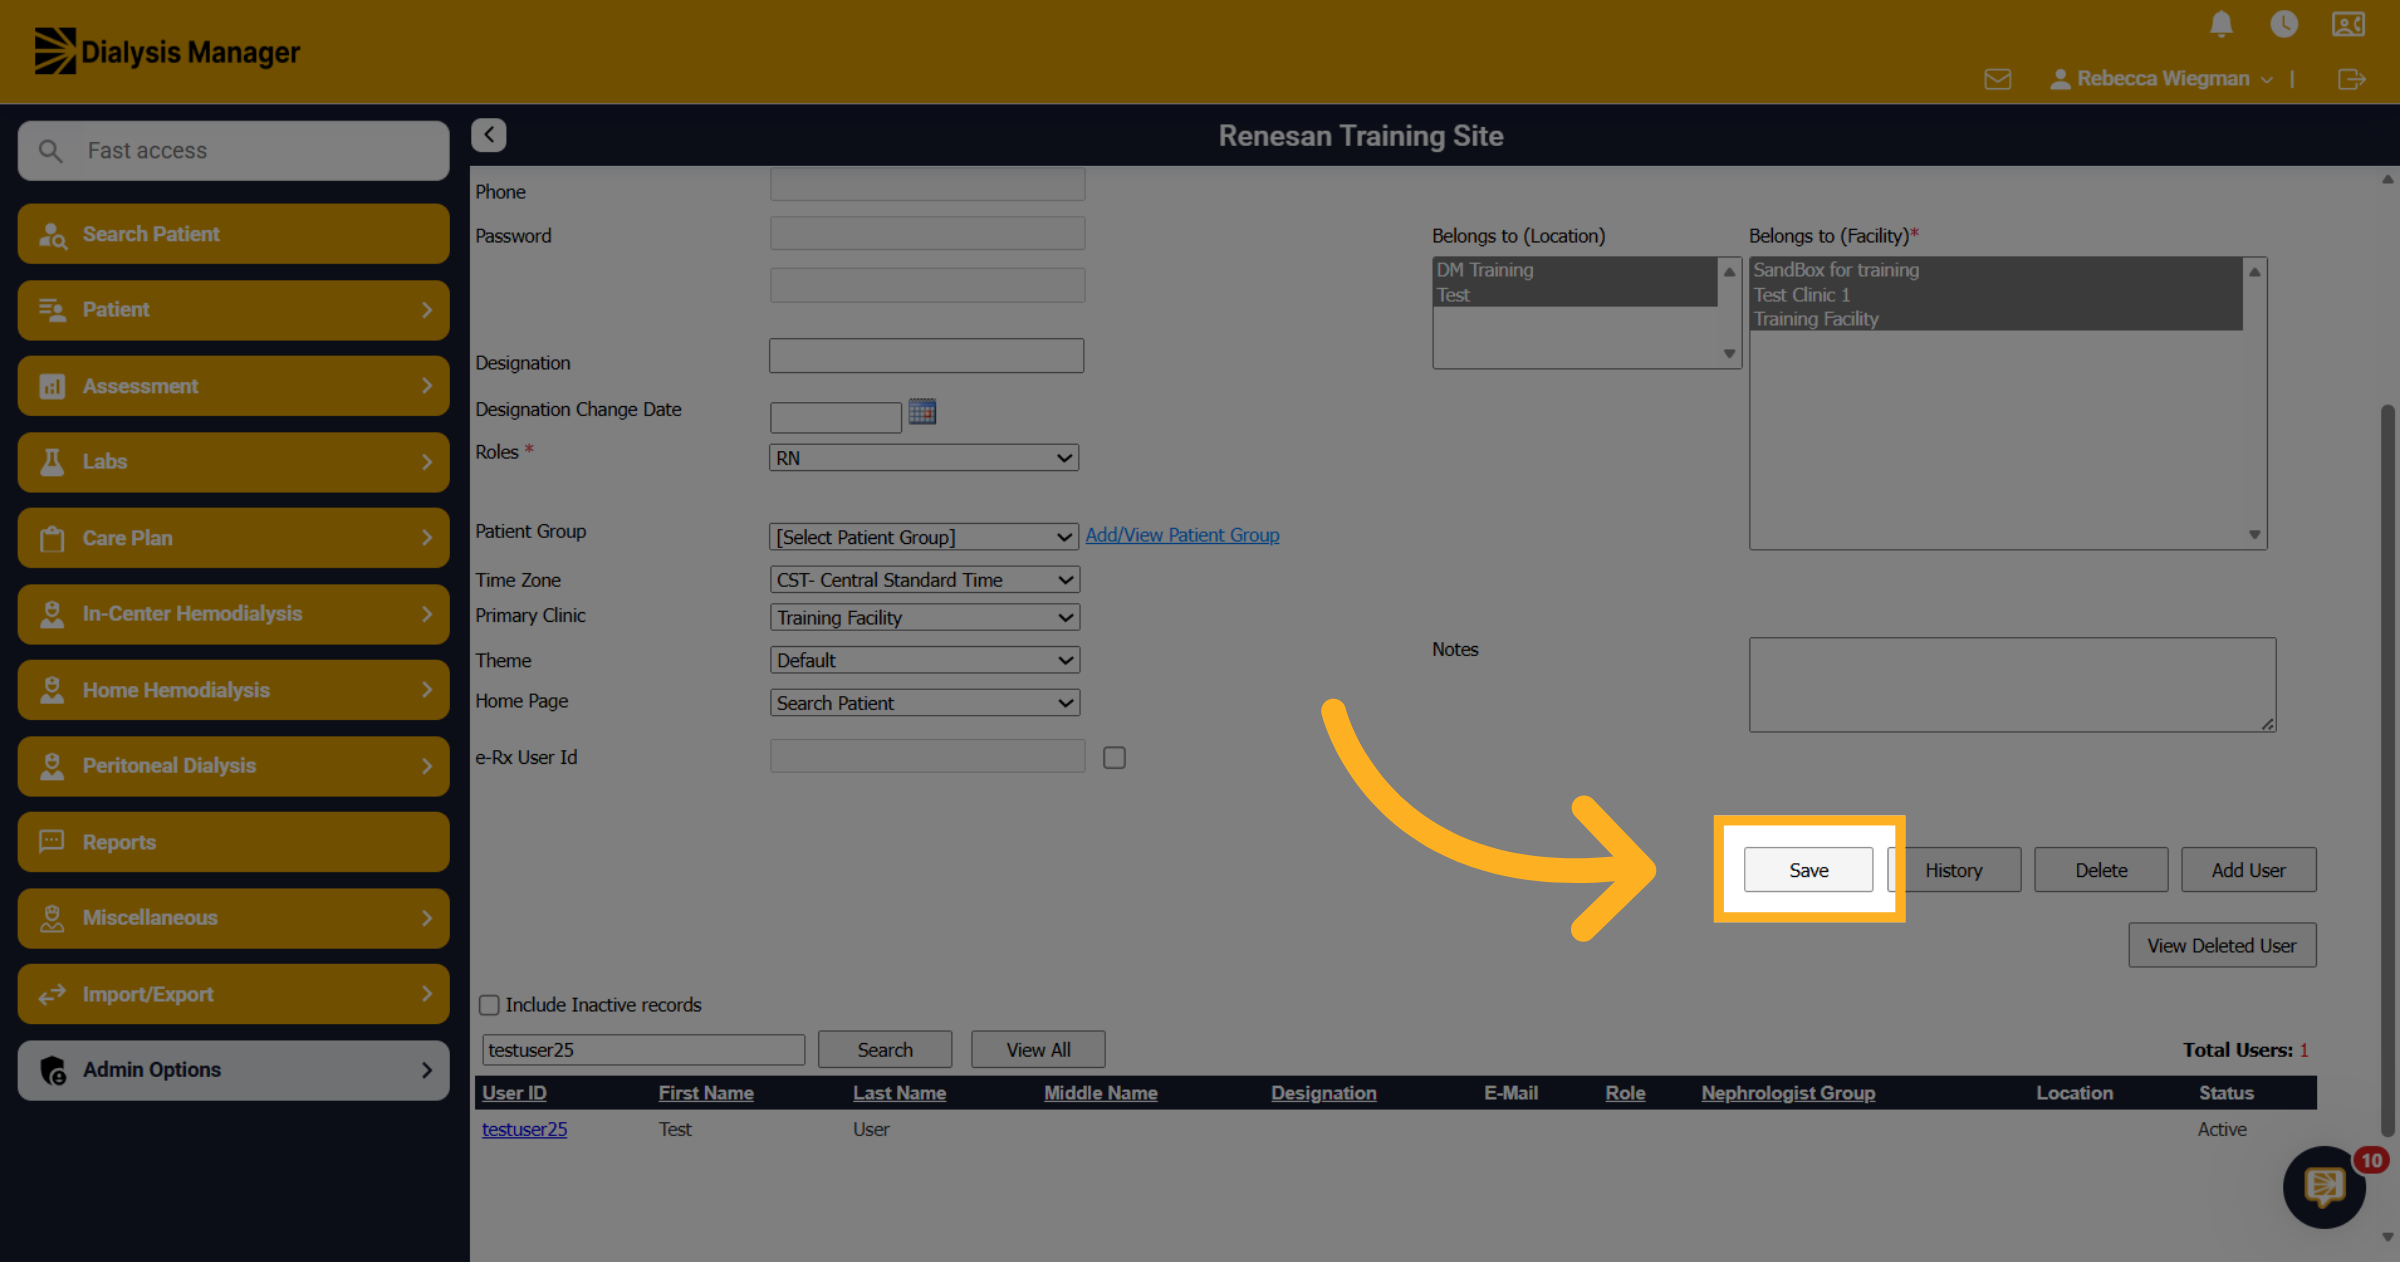Click the user search input field
Image resolution: width=2400 pixels, height=1262 pixels.
click(643, 1050)
